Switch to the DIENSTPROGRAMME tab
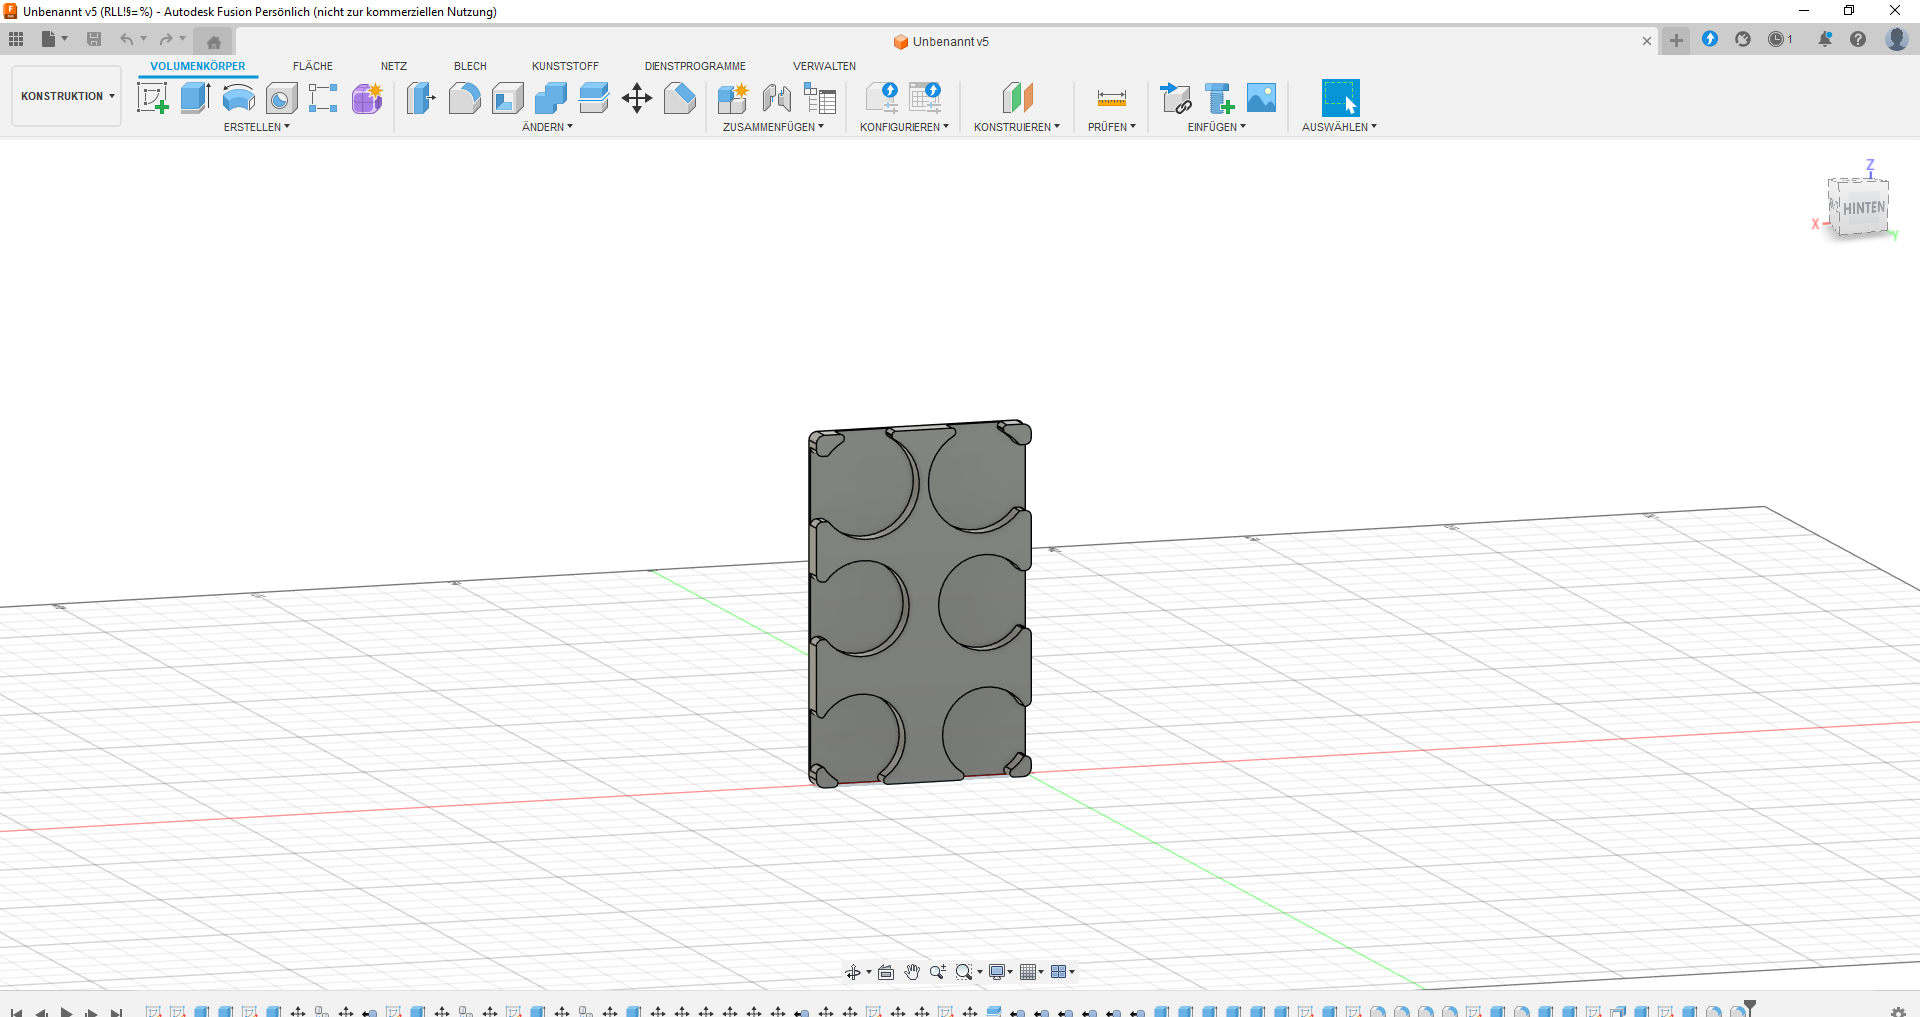1920x1017 pixels. click(x=695, y=66)
